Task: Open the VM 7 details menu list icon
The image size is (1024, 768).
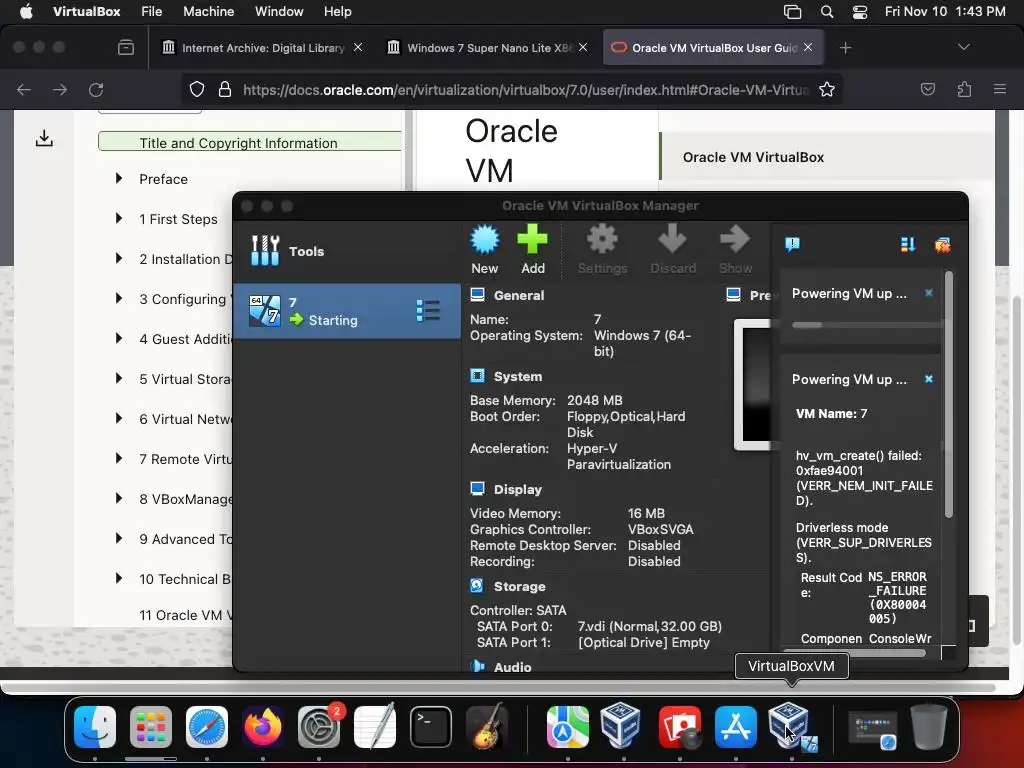Action: click(x=428, y=311)
